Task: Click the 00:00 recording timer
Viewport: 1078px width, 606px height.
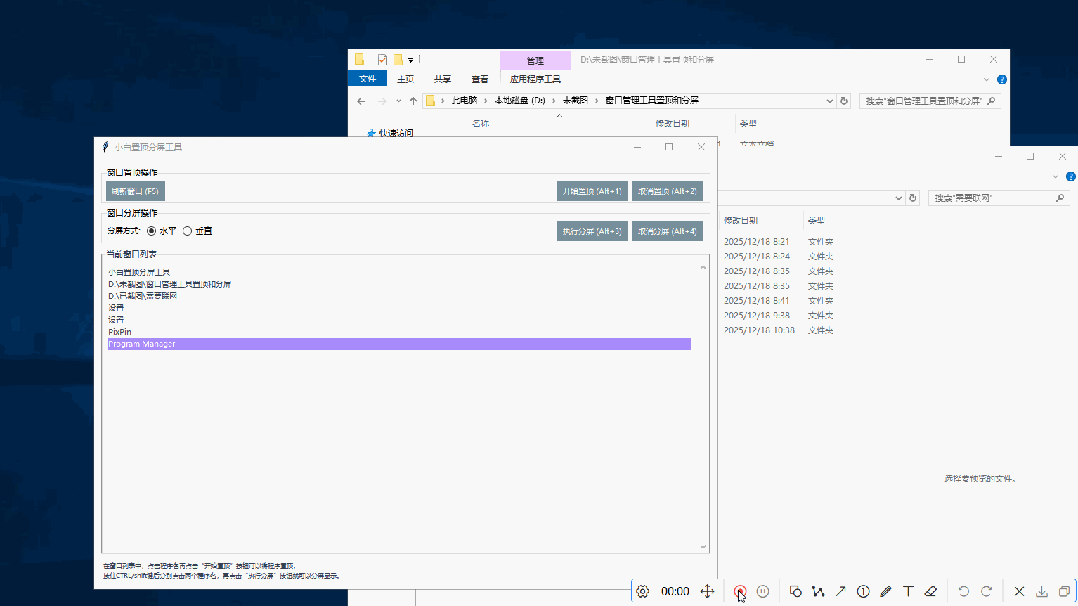Action: (x=675, y=592)
